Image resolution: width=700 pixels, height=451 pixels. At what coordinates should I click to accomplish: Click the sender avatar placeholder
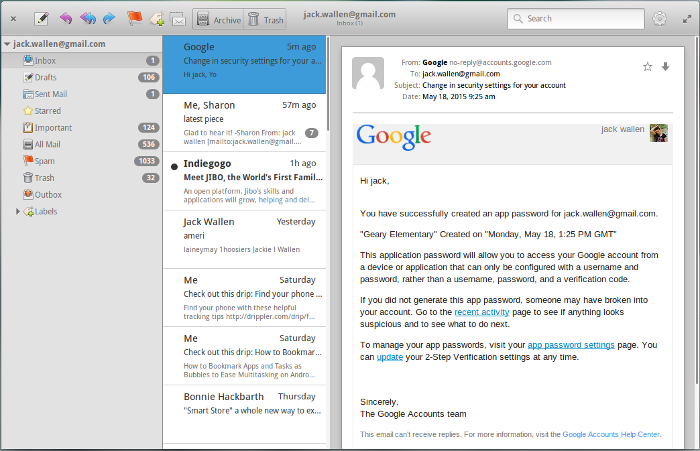click(368, 73)
